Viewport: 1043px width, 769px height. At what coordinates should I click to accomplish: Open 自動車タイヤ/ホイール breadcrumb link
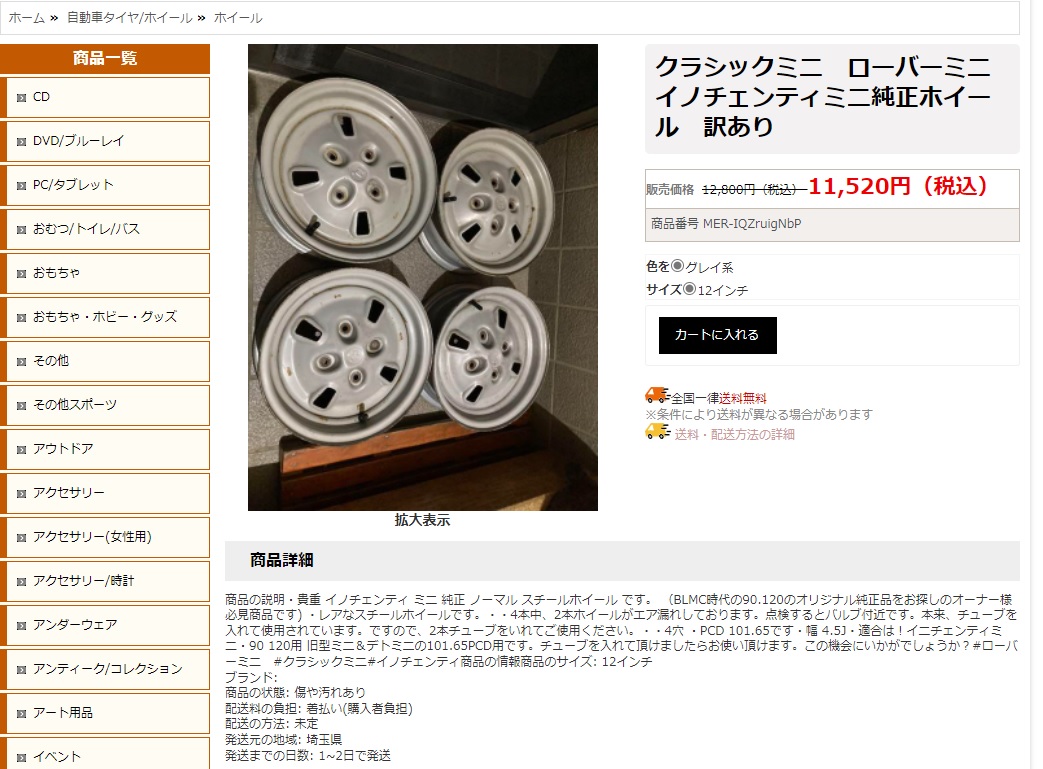tap(130, 18)
